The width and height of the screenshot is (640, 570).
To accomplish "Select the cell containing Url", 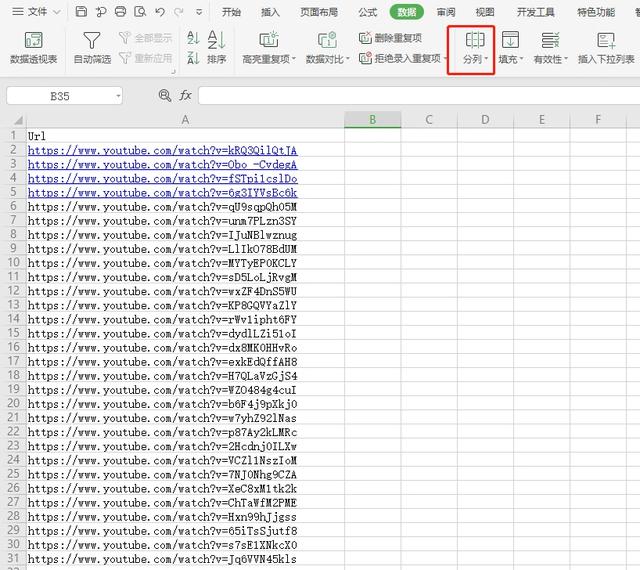I will 185,136.
